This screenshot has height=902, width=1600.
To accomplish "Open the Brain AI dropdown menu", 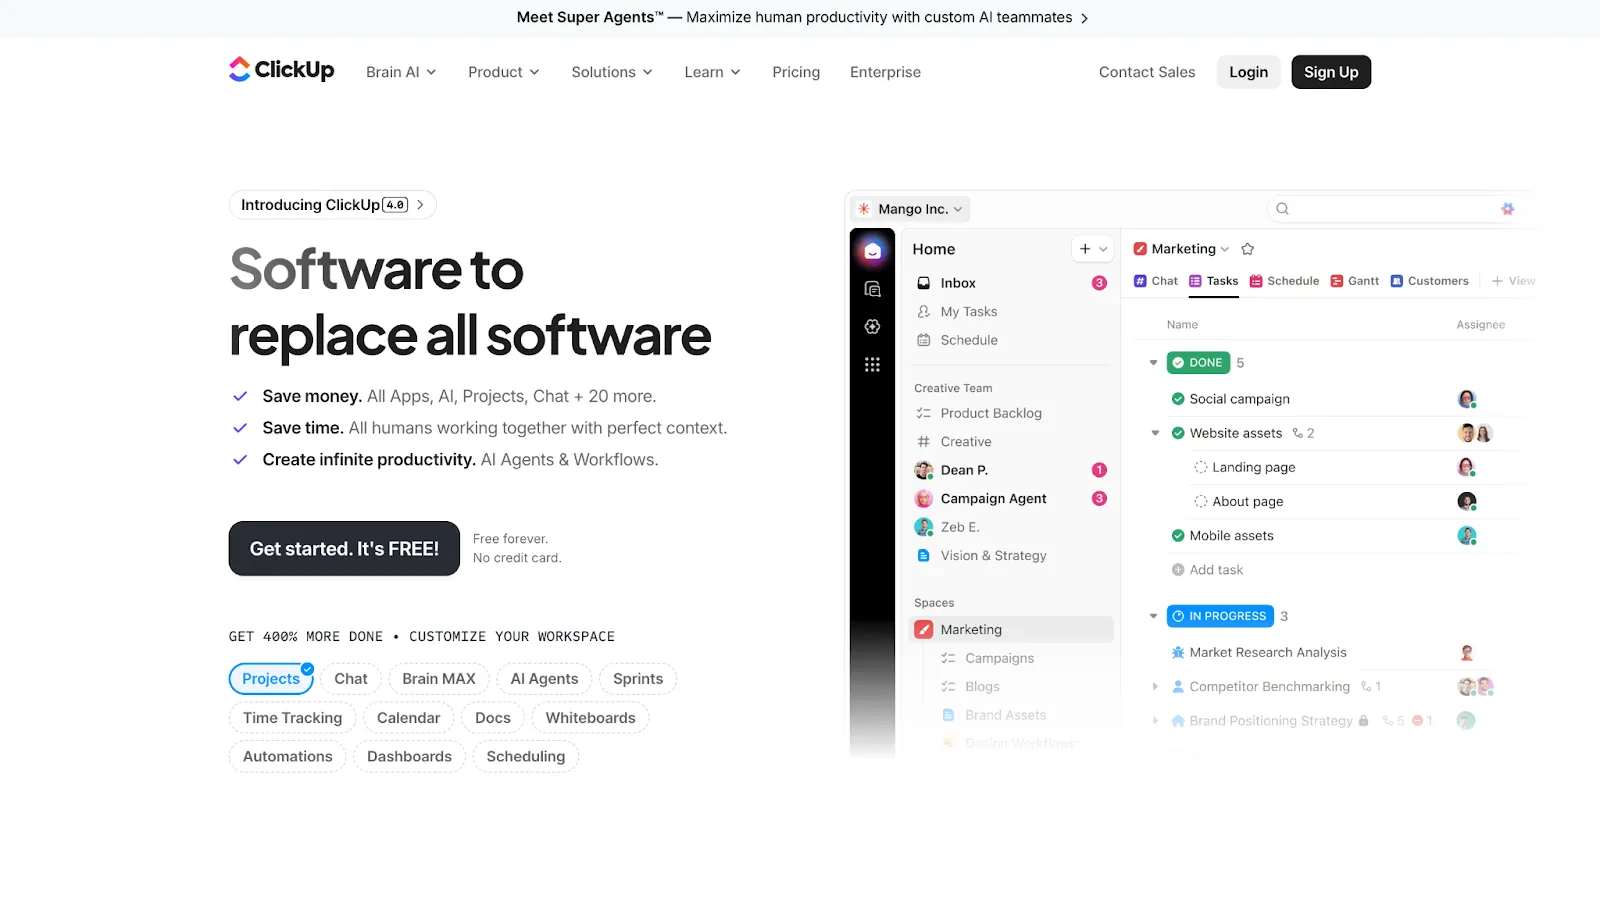I will [x=401, y=72].
